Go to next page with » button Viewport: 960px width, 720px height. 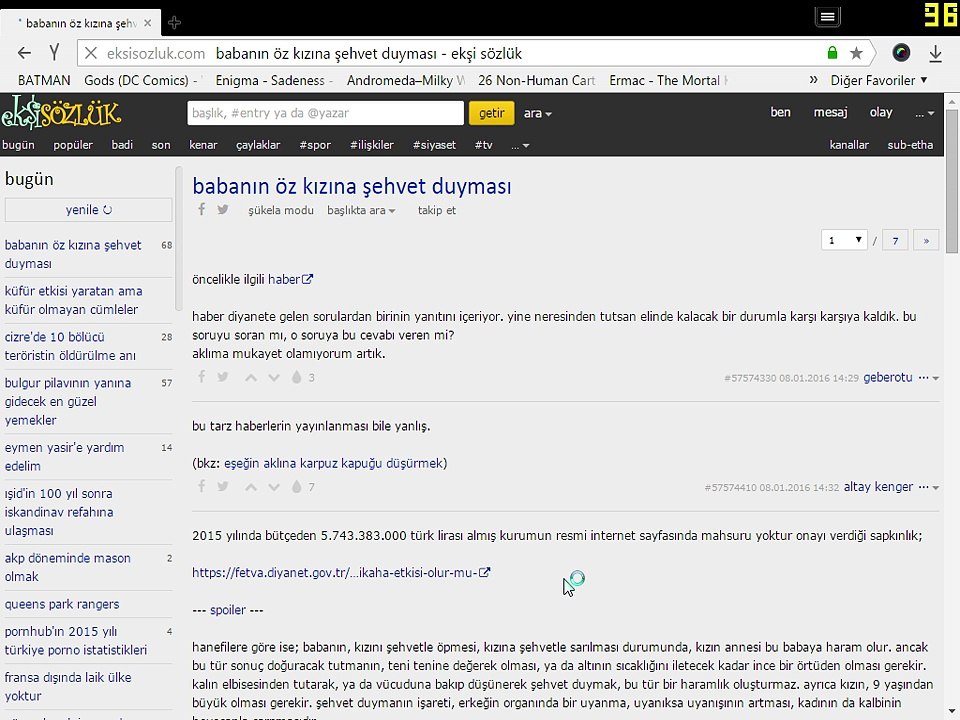(926, 240)
